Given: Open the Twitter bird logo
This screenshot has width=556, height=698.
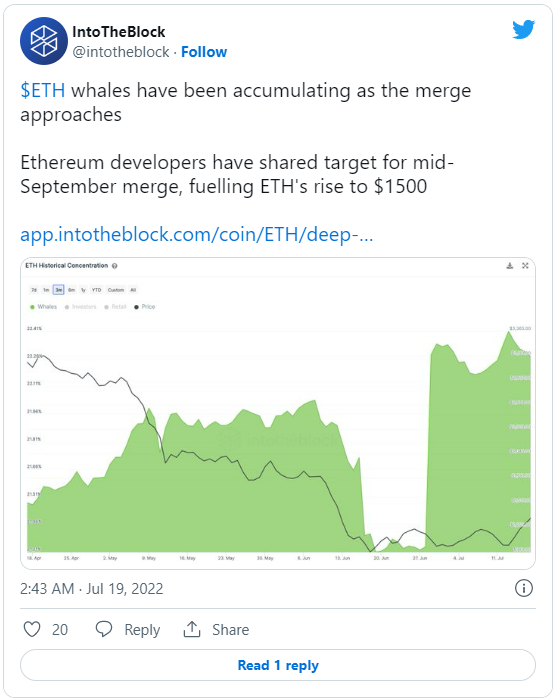Looking at the screenshot, I should [523, 29].
